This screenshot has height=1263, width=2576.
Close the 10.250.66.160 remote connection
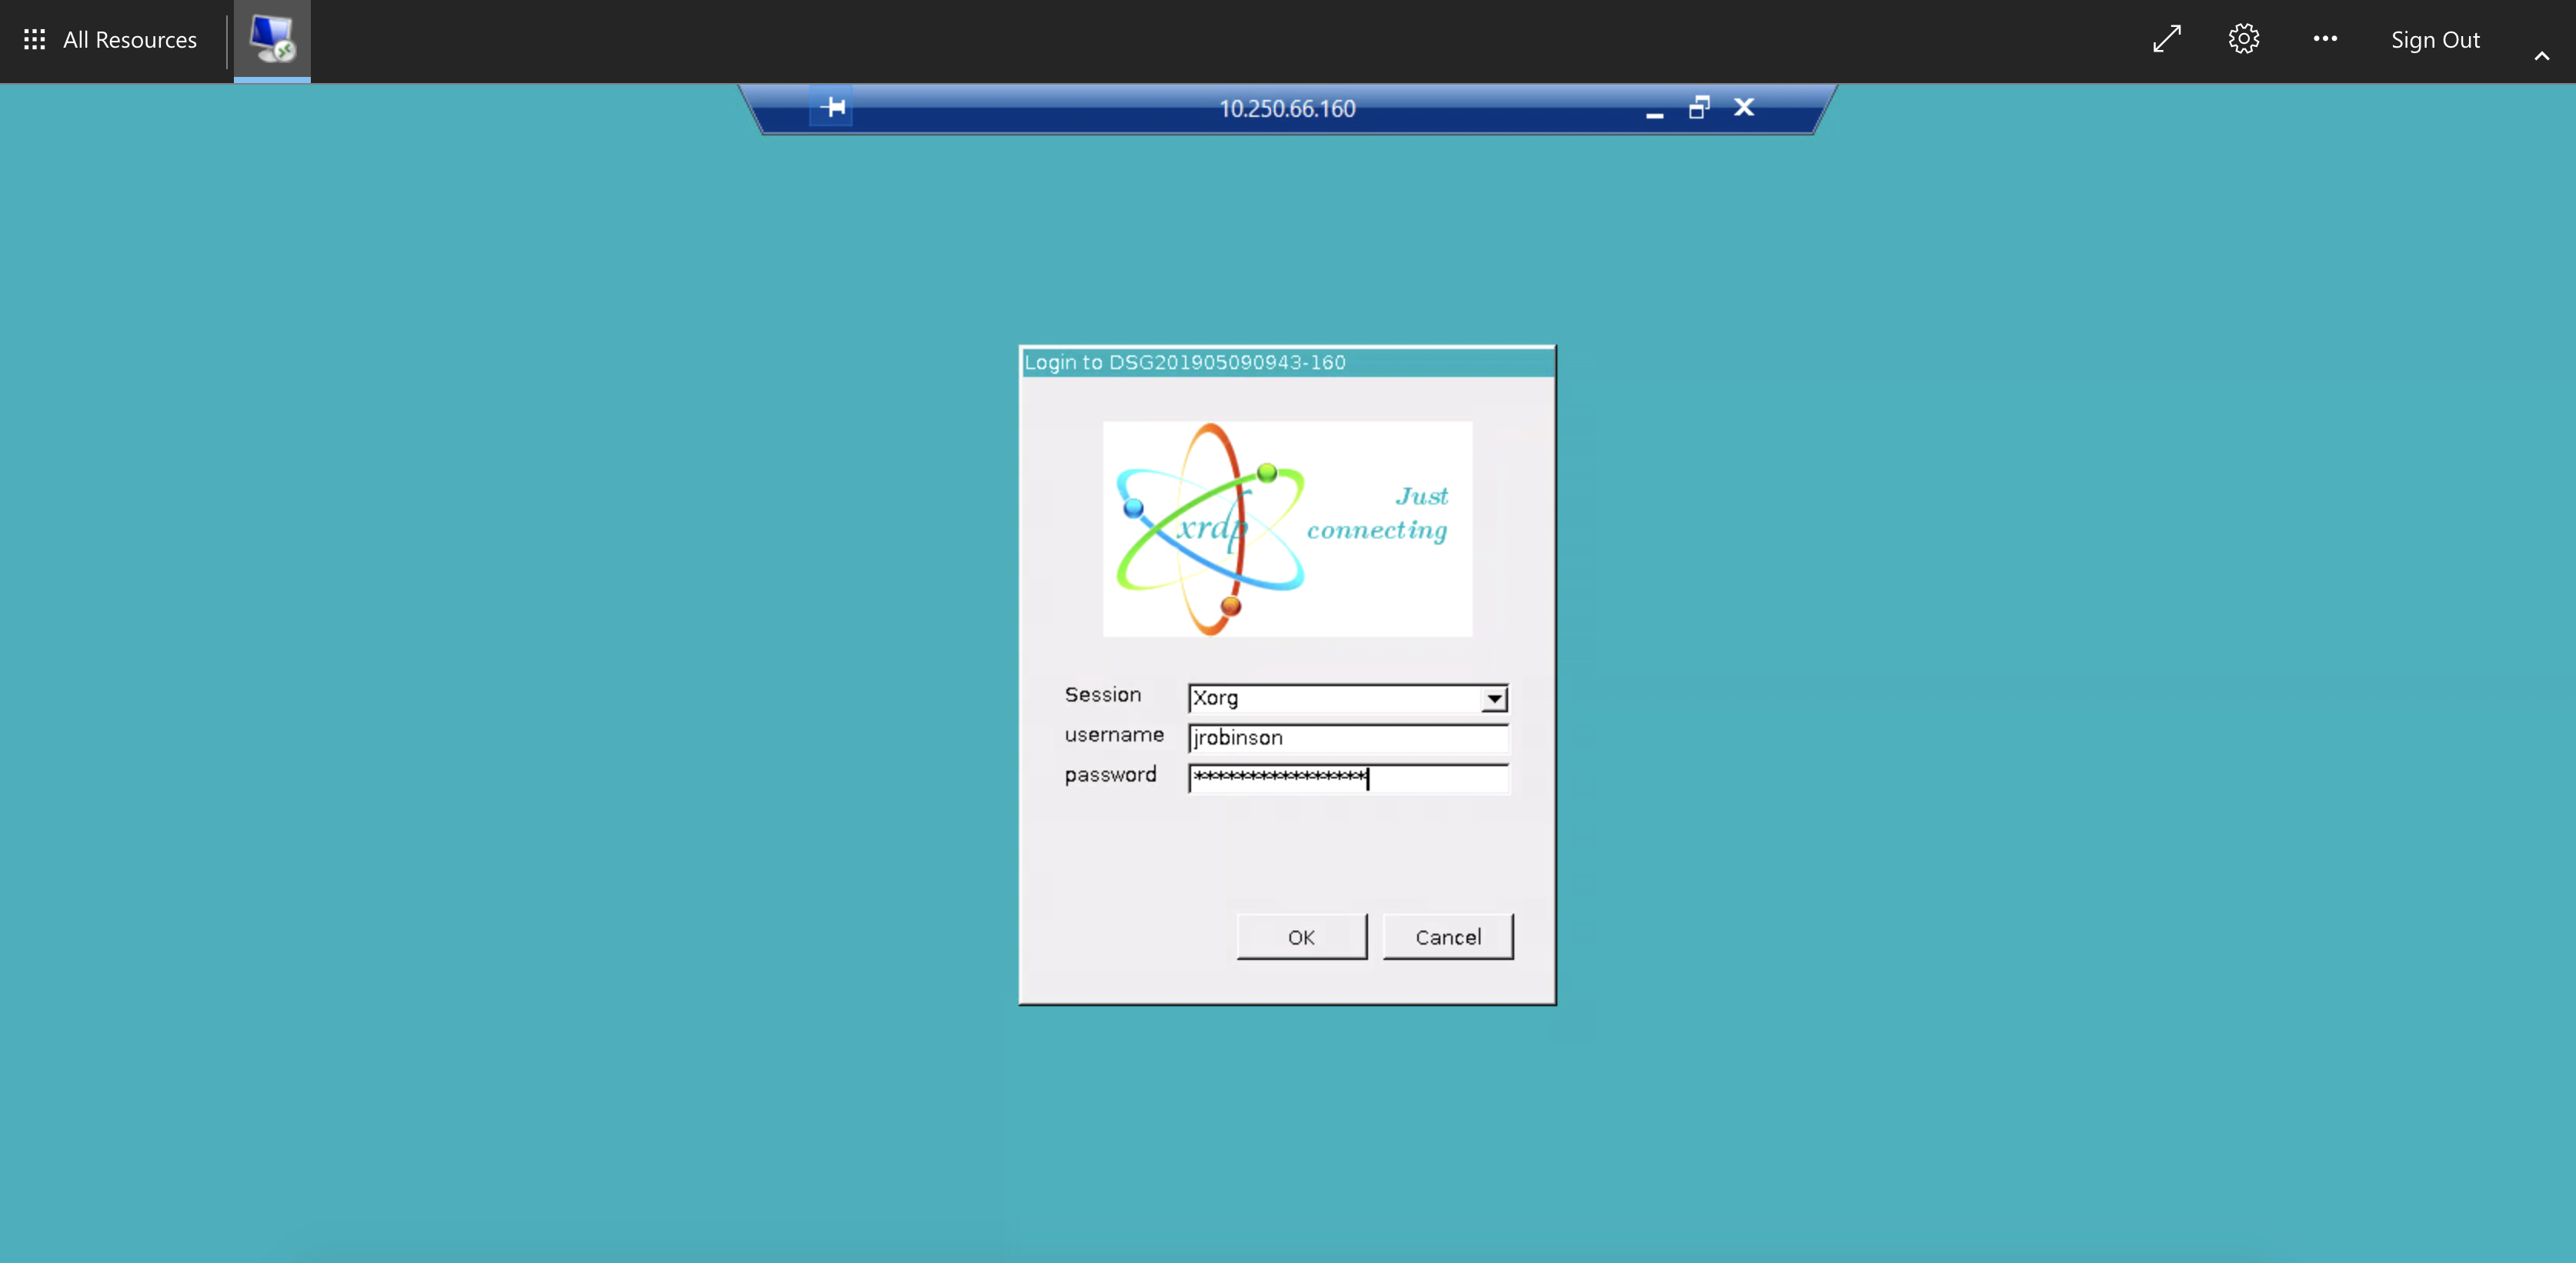tap(1744, 107)
